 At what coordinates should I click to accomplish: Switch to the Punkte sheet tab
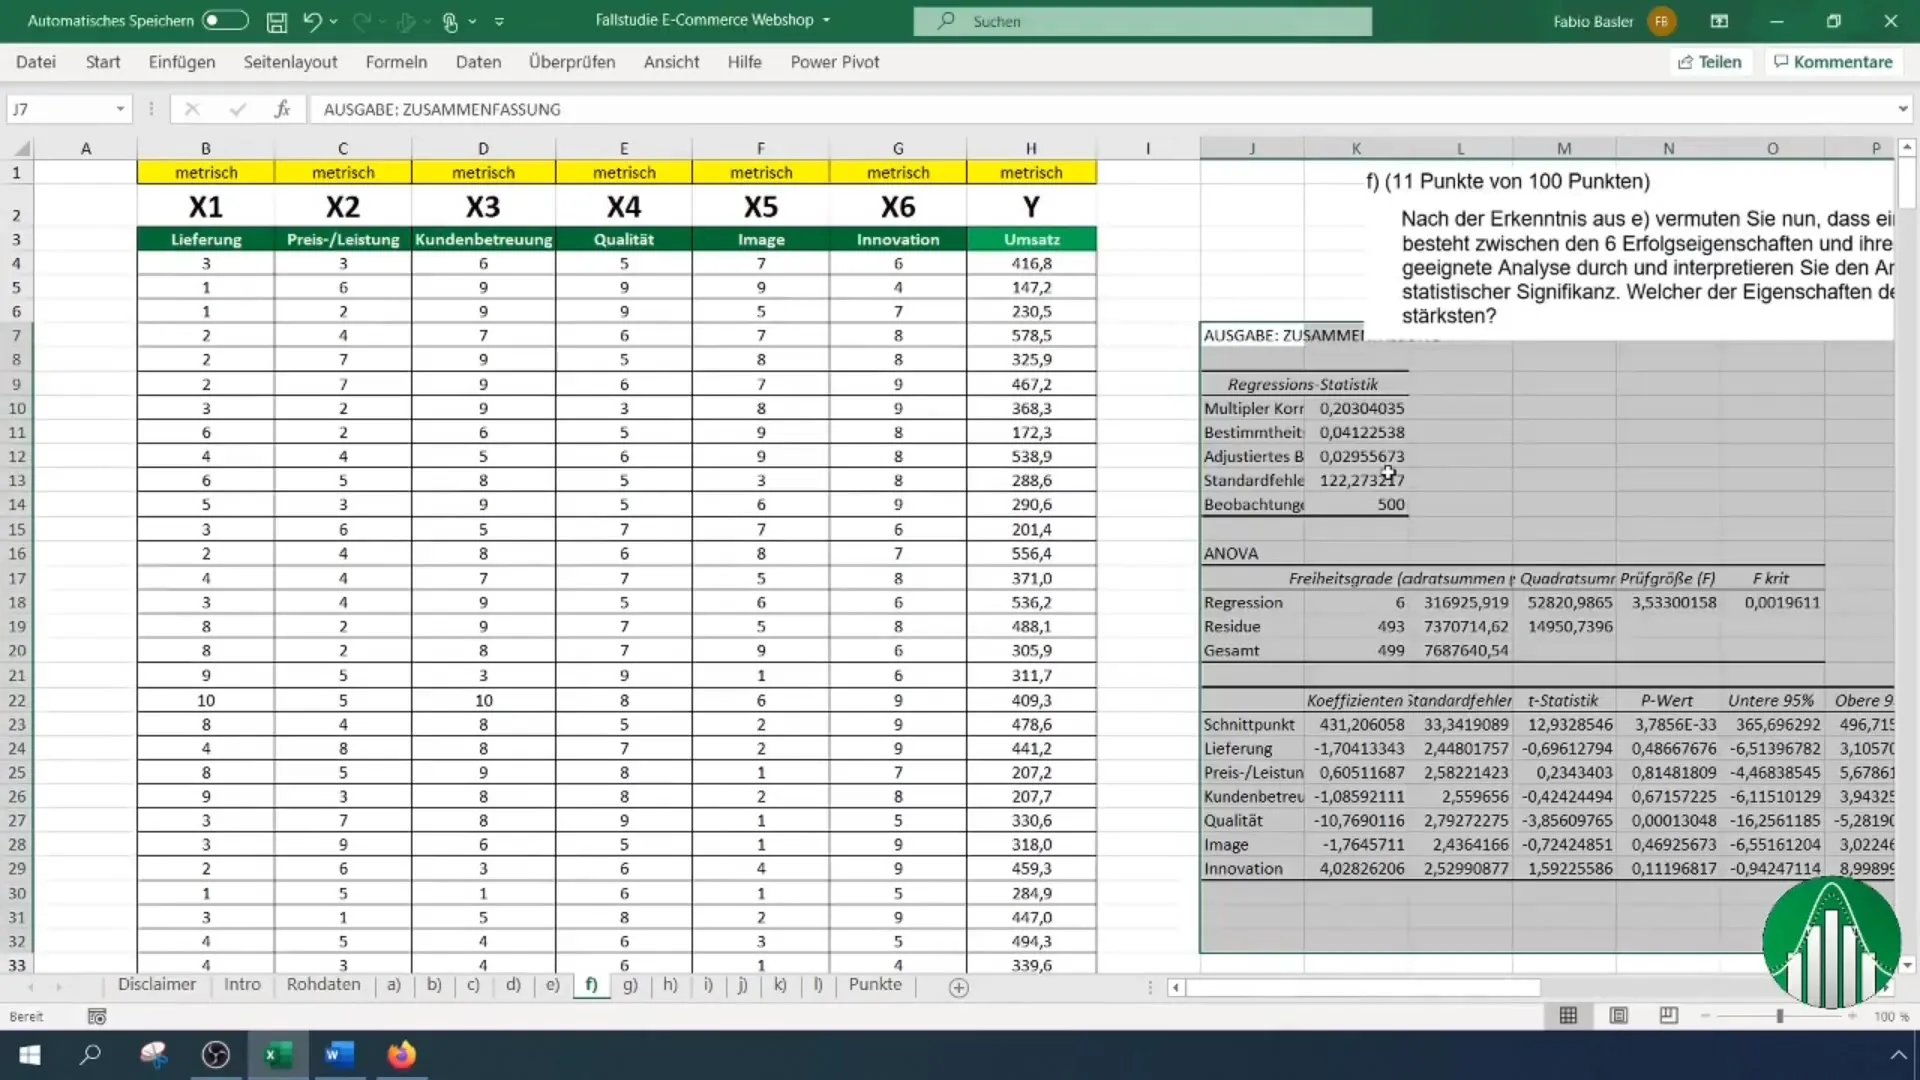point(875,985)
